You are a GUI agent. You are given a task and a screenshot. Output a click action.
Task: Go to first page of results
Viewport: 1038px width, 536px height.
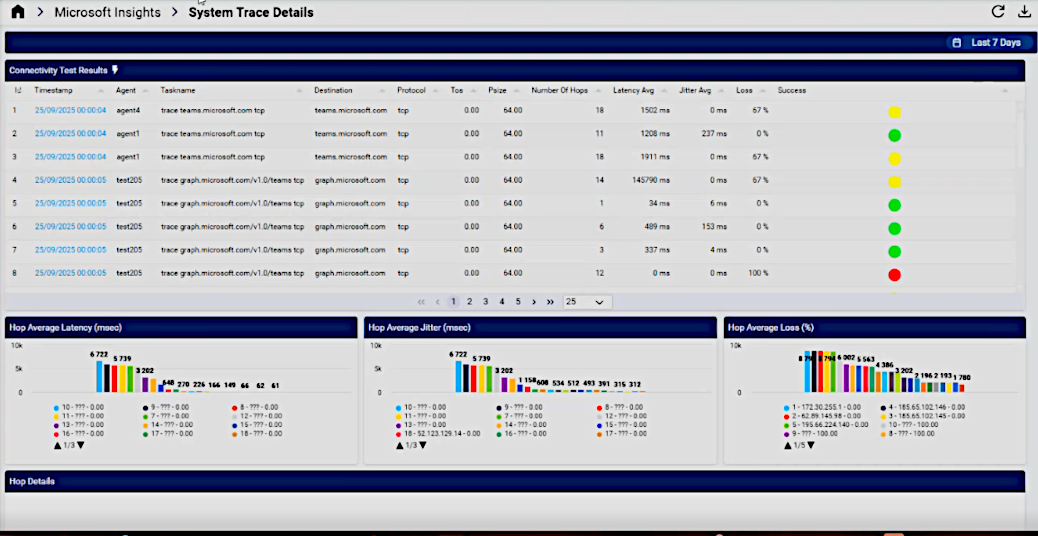click(x=421, y=302)
